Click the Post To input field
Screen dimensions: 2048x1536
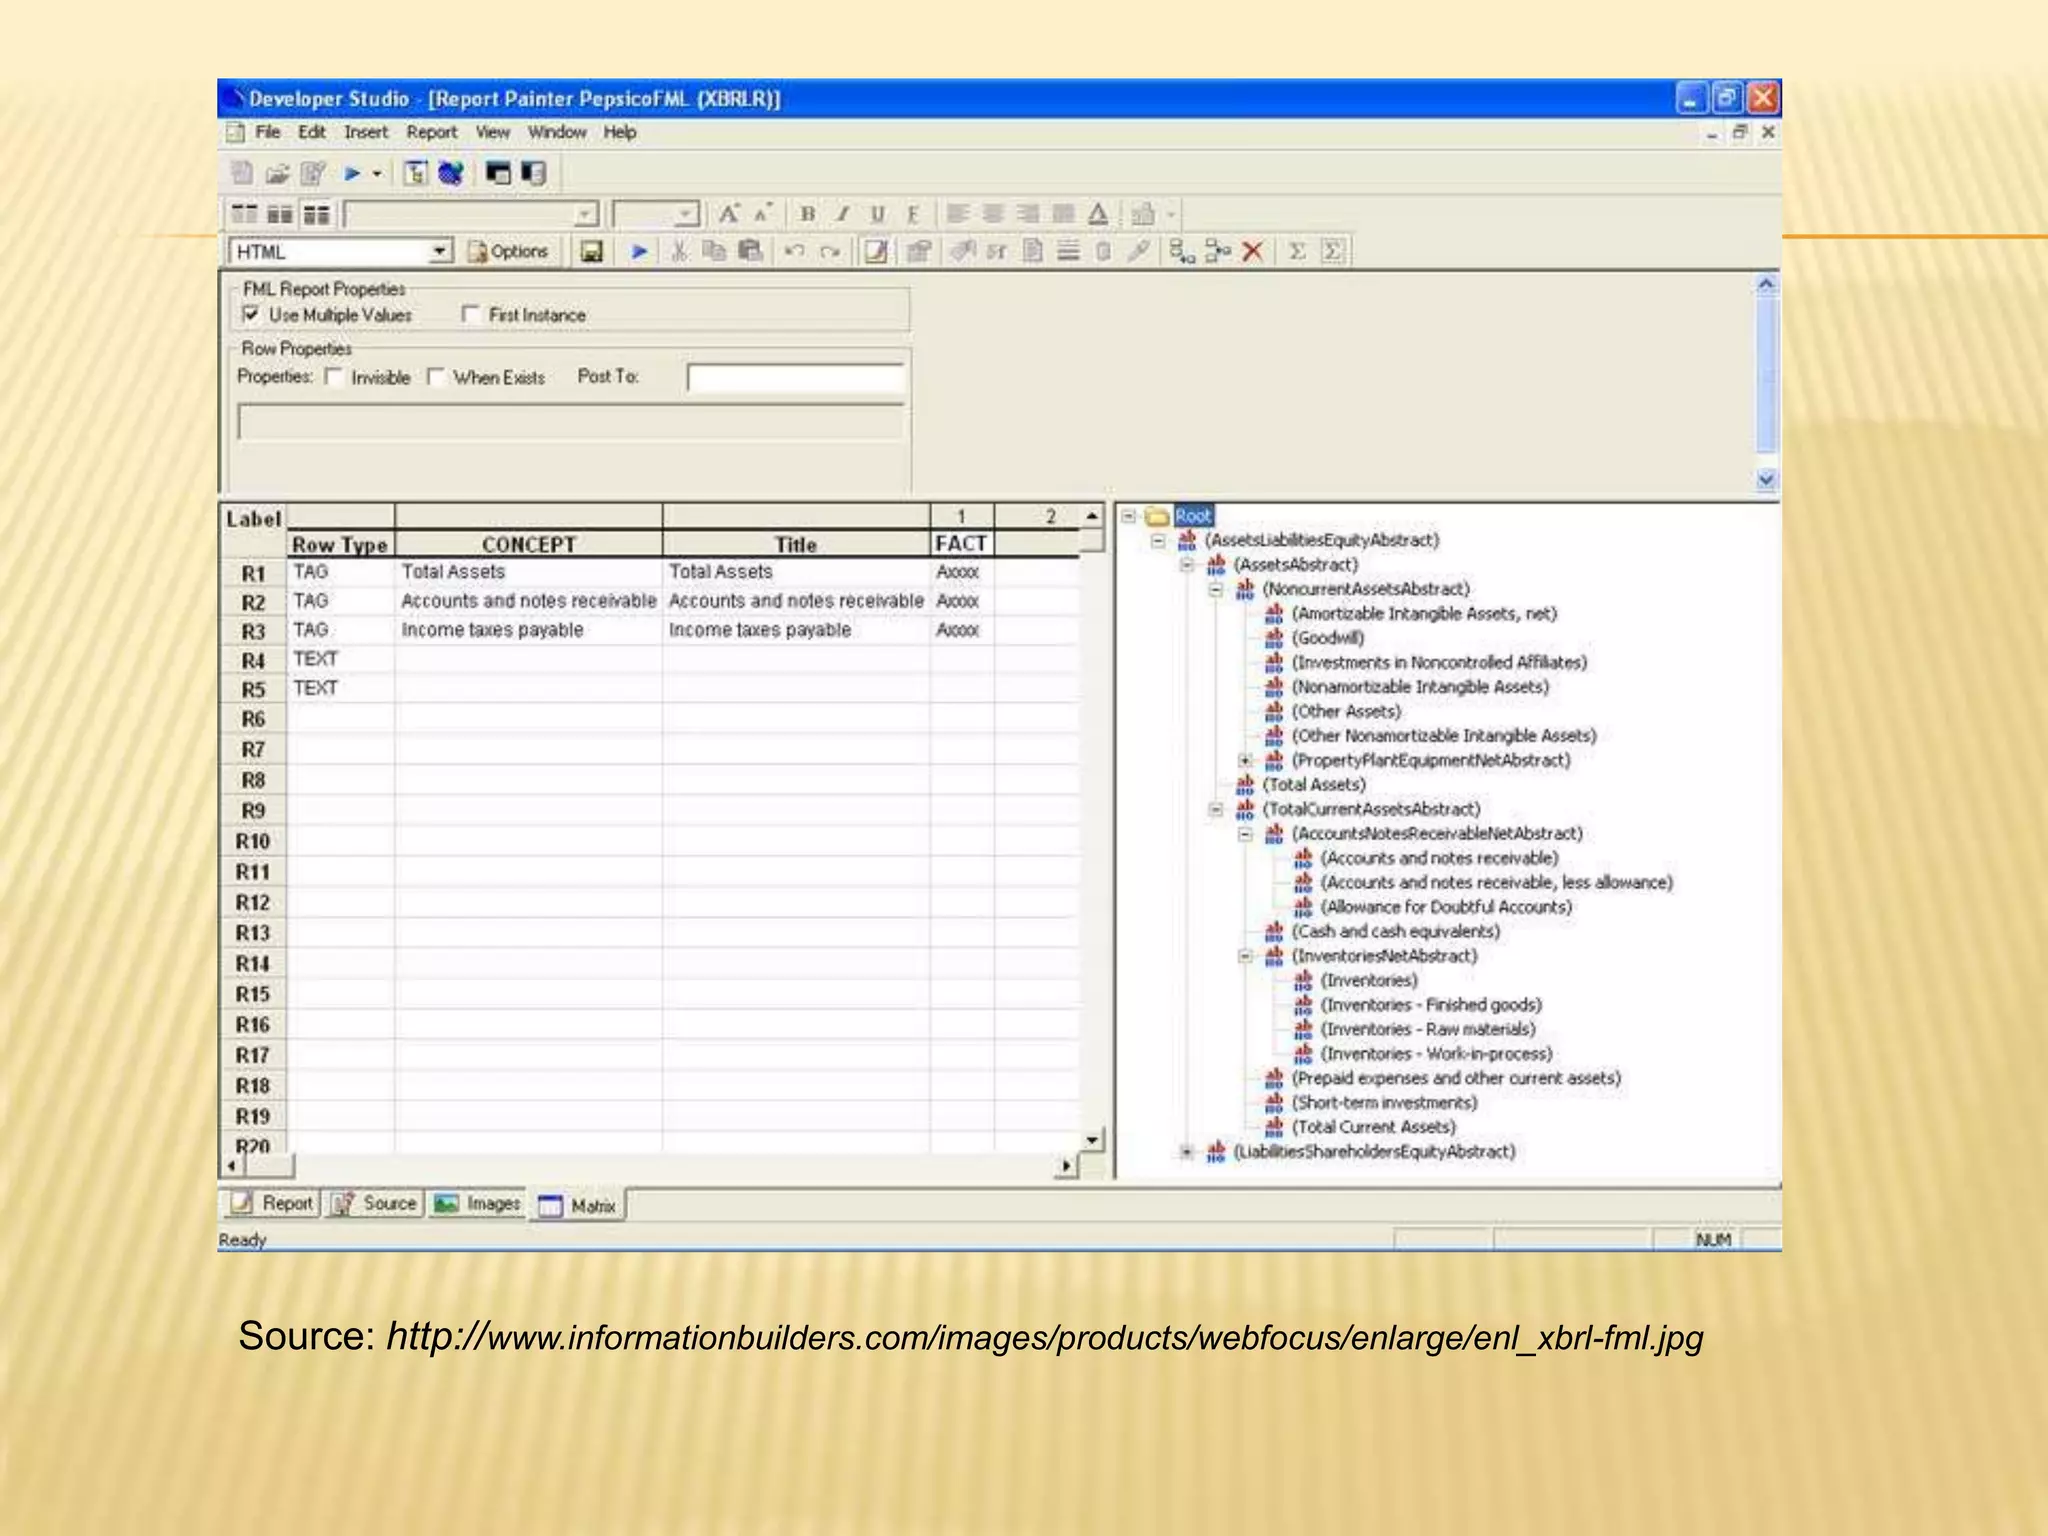[796, 378]
